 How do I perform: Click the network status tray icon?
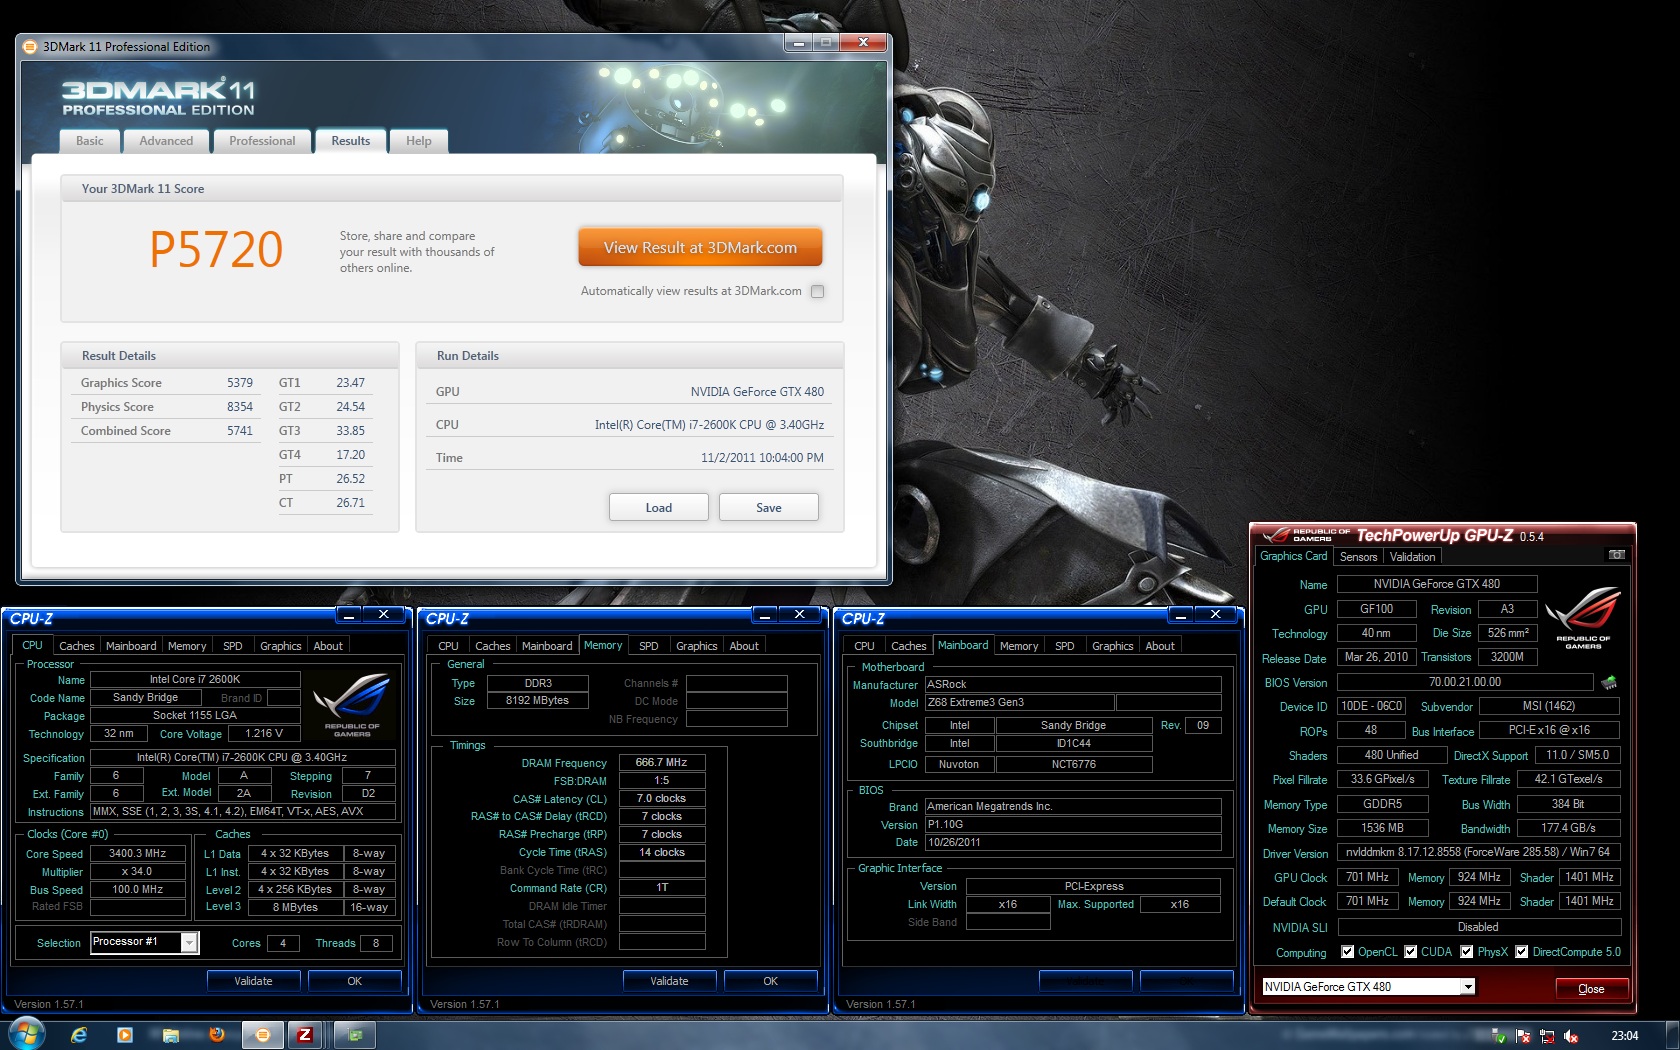[x=1547, y=1036]
